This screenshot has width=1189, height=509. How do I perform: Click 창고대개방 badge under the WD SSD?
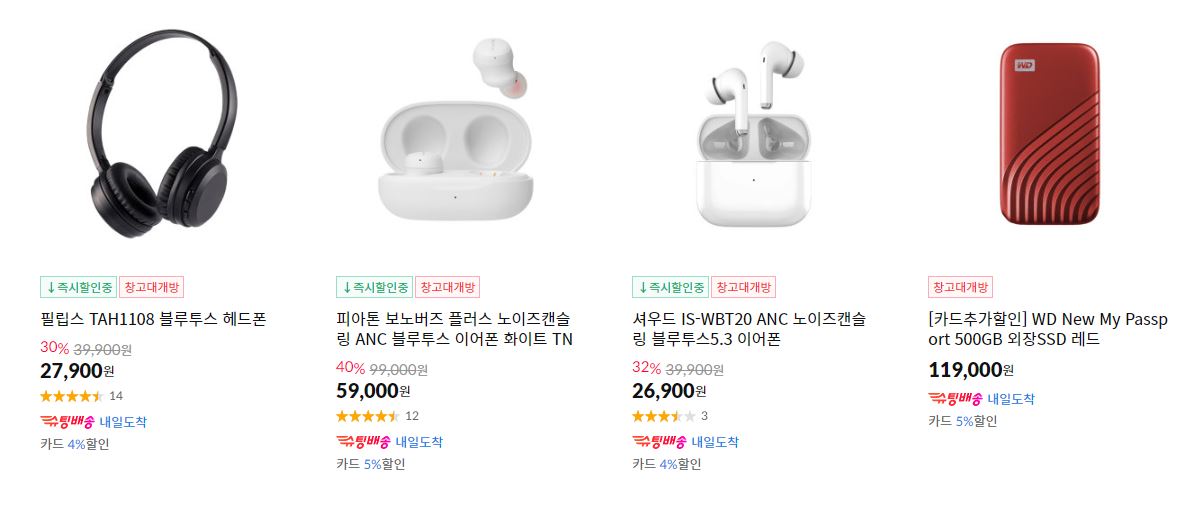pyautogui.click(x=960, y=287)
